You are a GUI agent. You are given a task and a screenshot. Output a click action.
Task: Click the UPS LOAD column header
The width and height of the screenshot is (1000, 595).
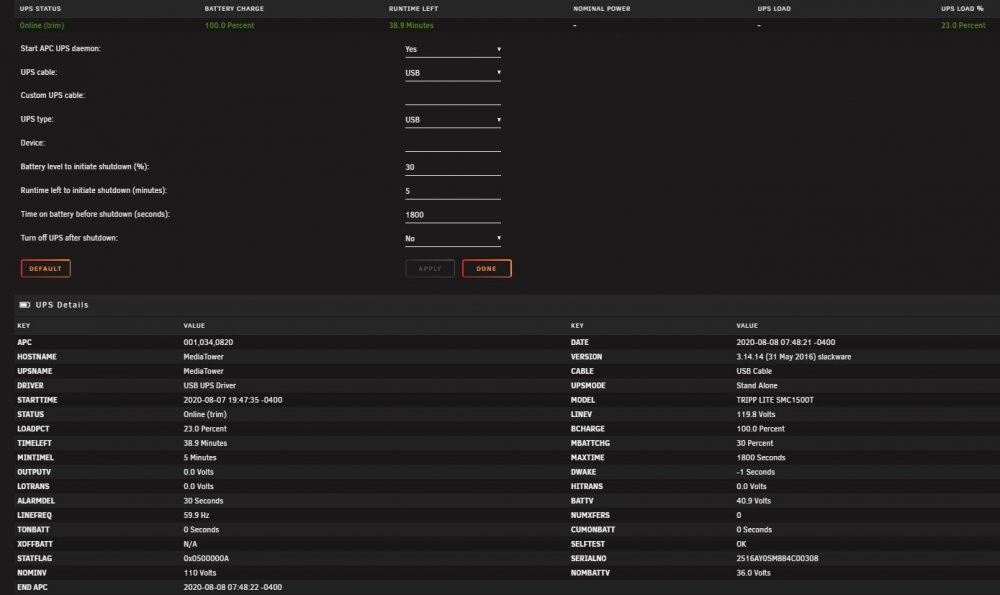774,9
